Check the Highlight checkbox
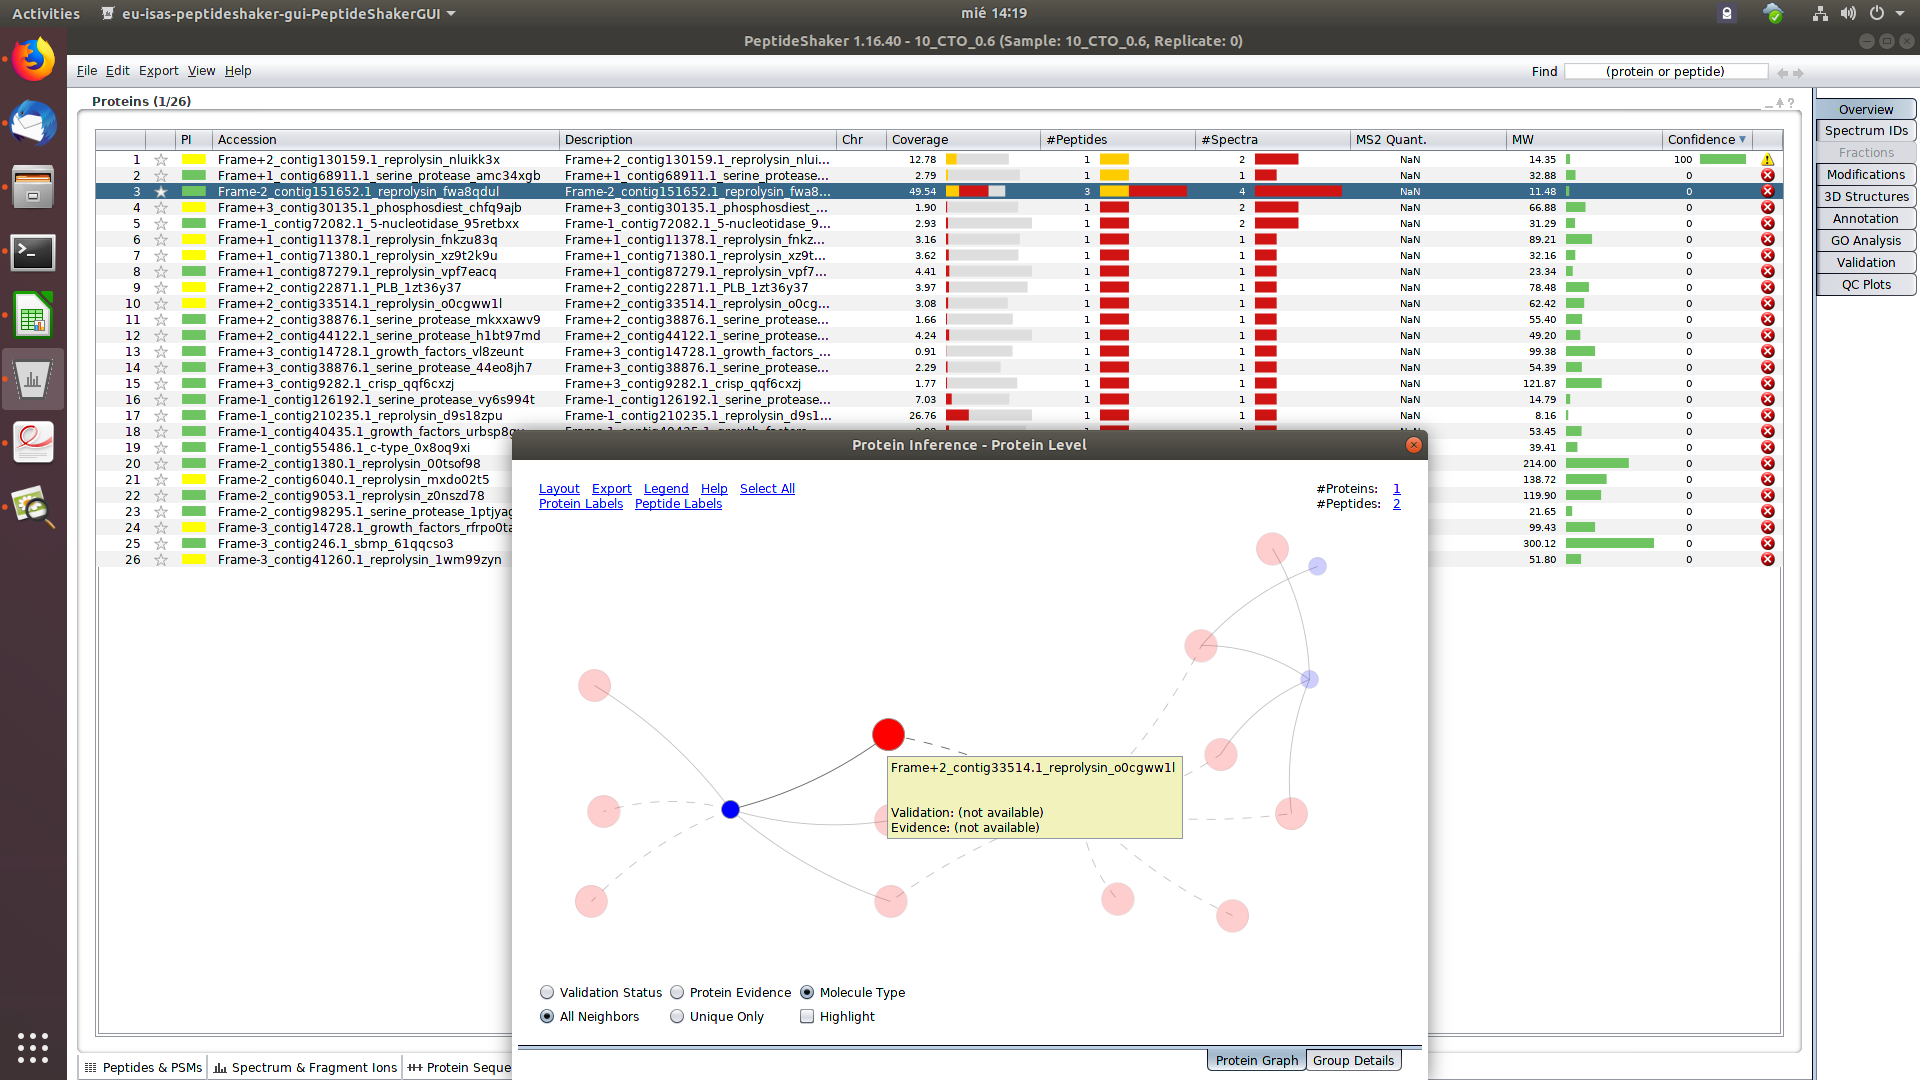The height and width of the screenshot is (1080, 1920). pos(807,1016)
